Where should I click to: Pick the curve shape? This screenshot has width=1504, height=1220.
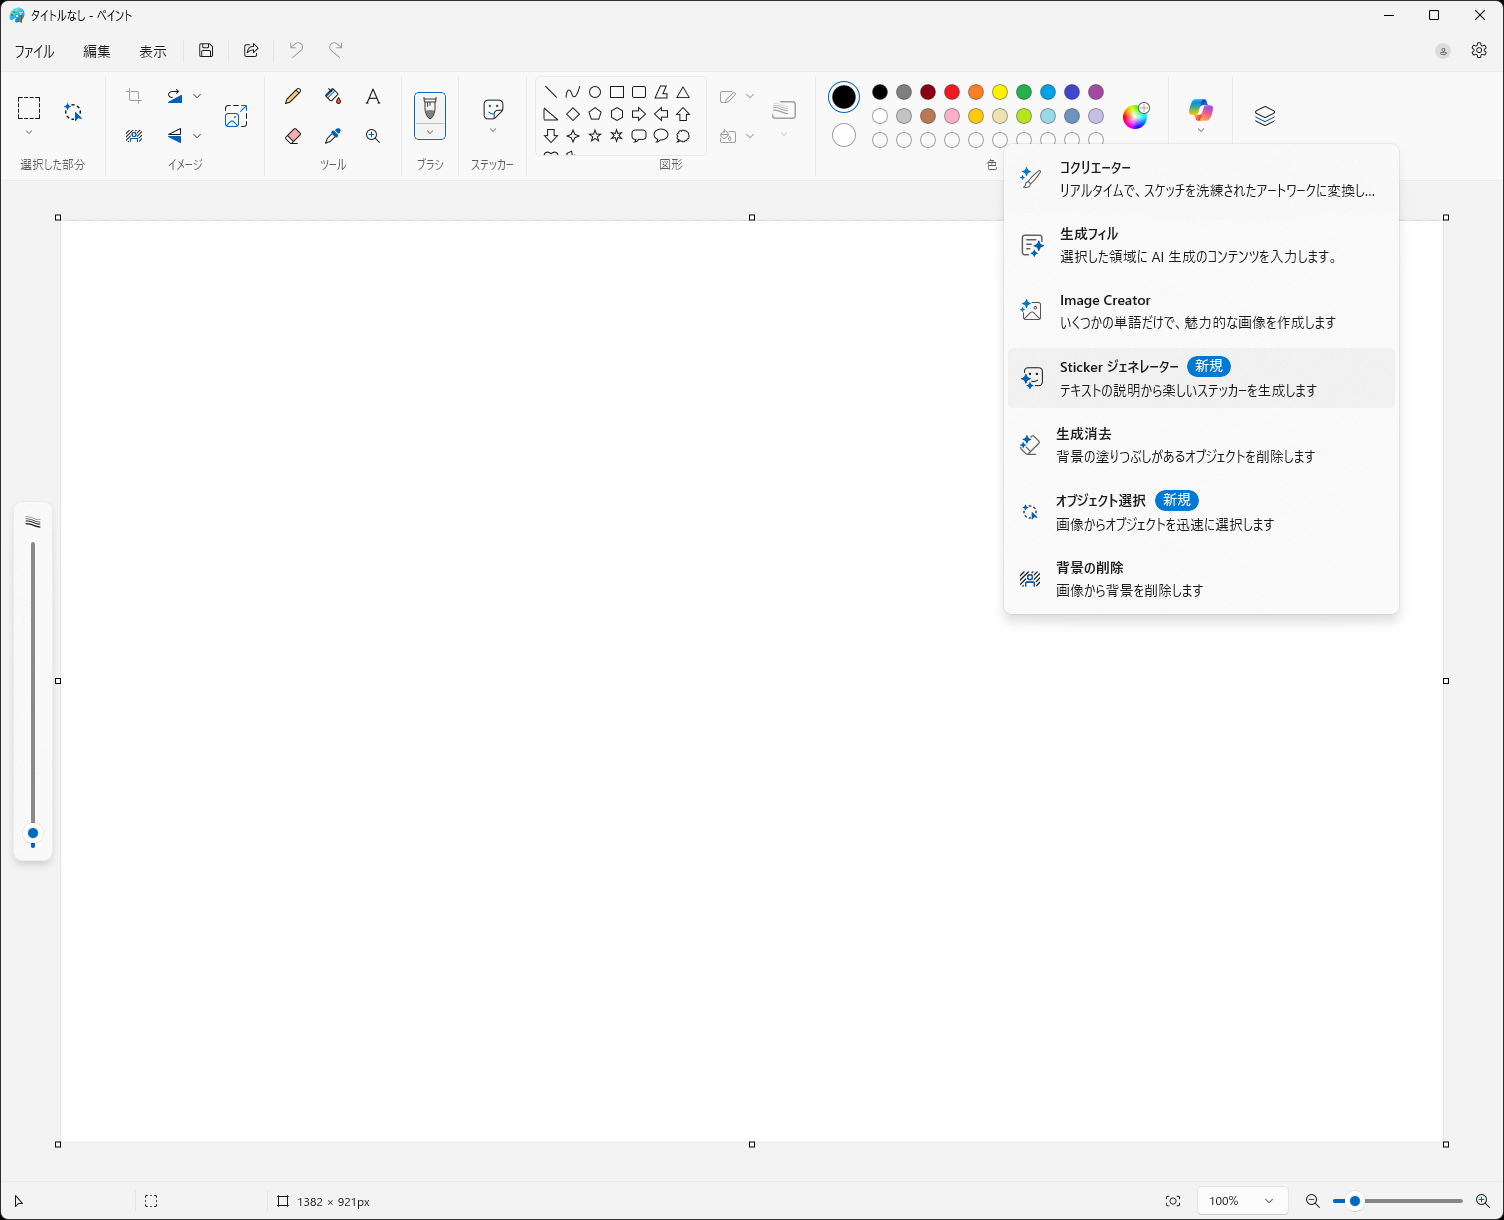coord(573,92)
